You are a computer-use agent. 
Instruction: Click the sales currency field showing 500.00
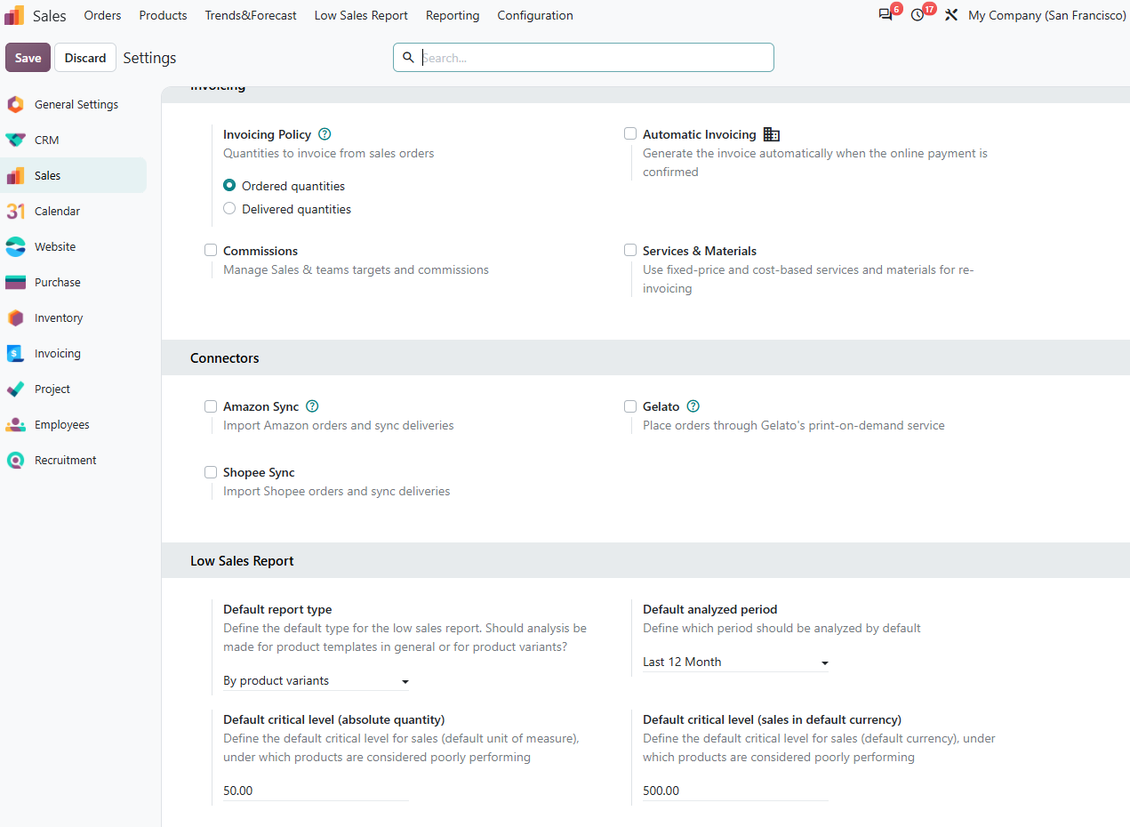pos(735,790)
